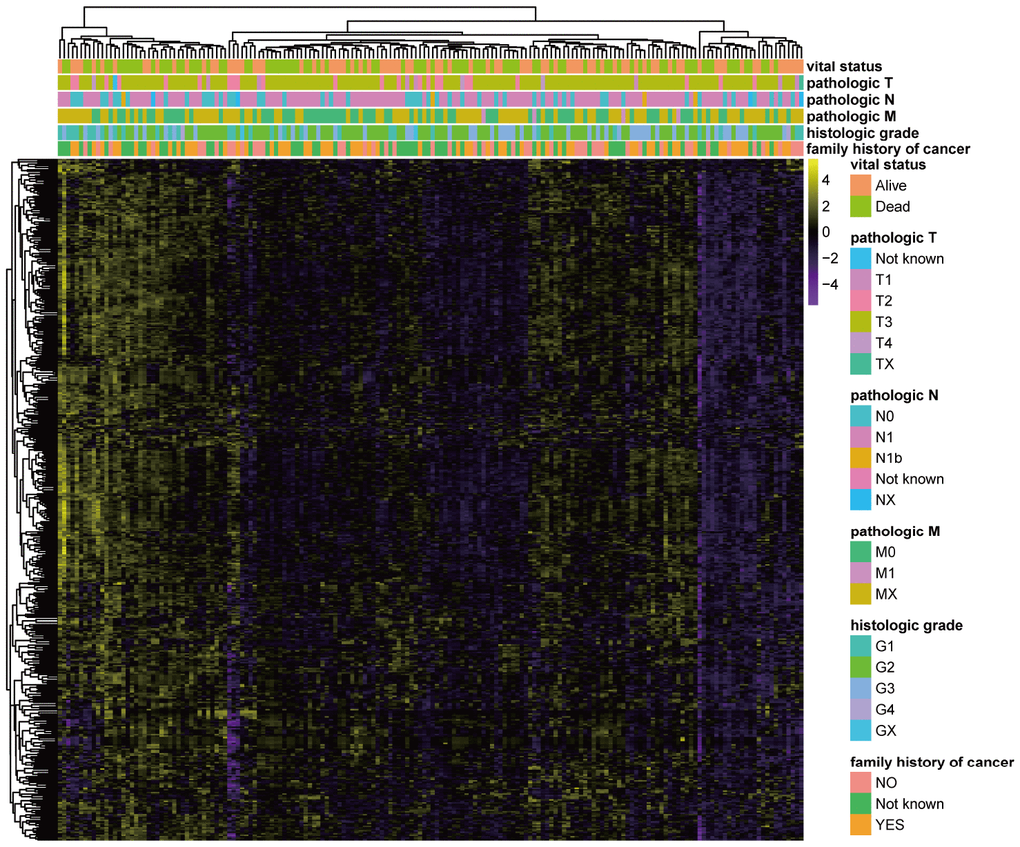Click the NX legend color box
The height and width of the screenshot is (847, 1020).
coord(860,499)
